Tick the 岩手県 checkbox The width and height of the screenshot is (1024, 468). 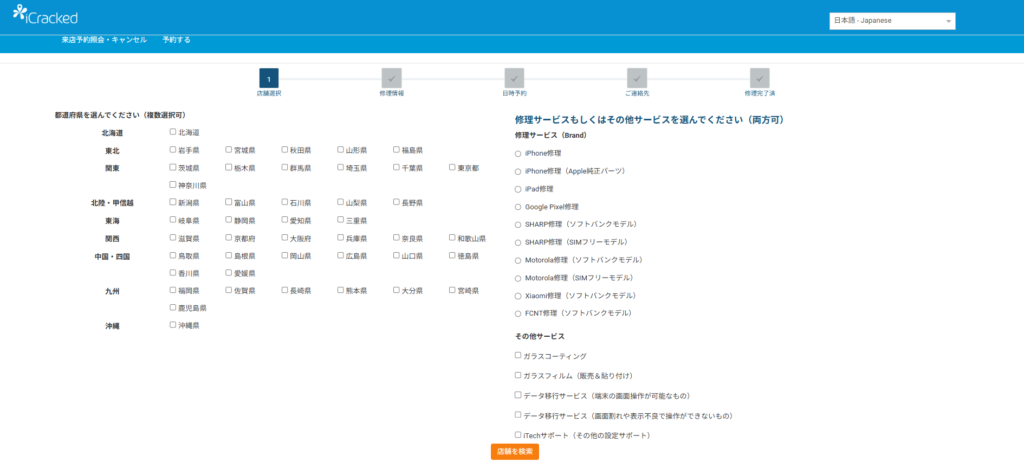[173, 149]
